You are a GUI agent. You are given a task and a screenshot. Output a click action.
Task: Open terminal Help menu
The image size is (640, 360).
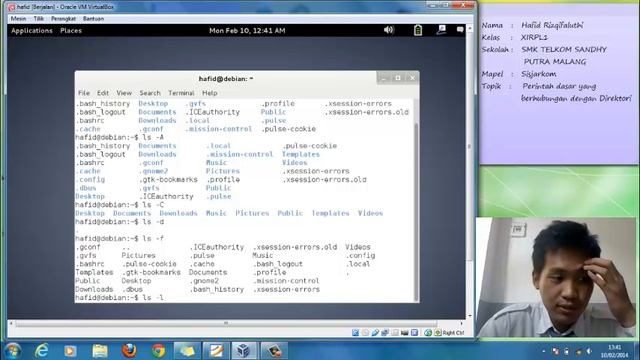coord(210,93)
